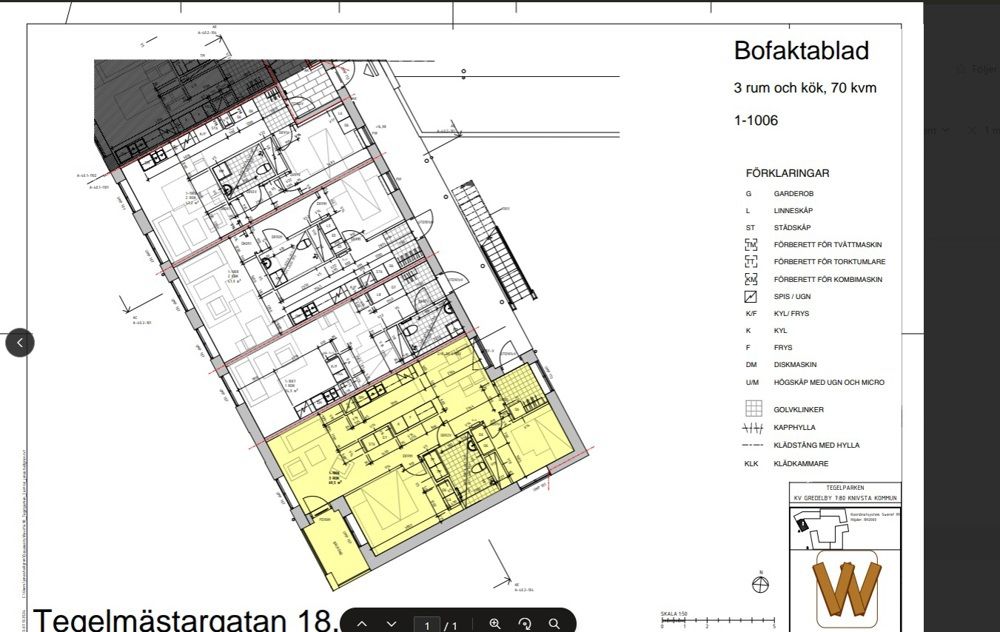The image size is (1000, 632).
Task: Open search with the magnifying glass icon
Action: click(x=555, y=624)
